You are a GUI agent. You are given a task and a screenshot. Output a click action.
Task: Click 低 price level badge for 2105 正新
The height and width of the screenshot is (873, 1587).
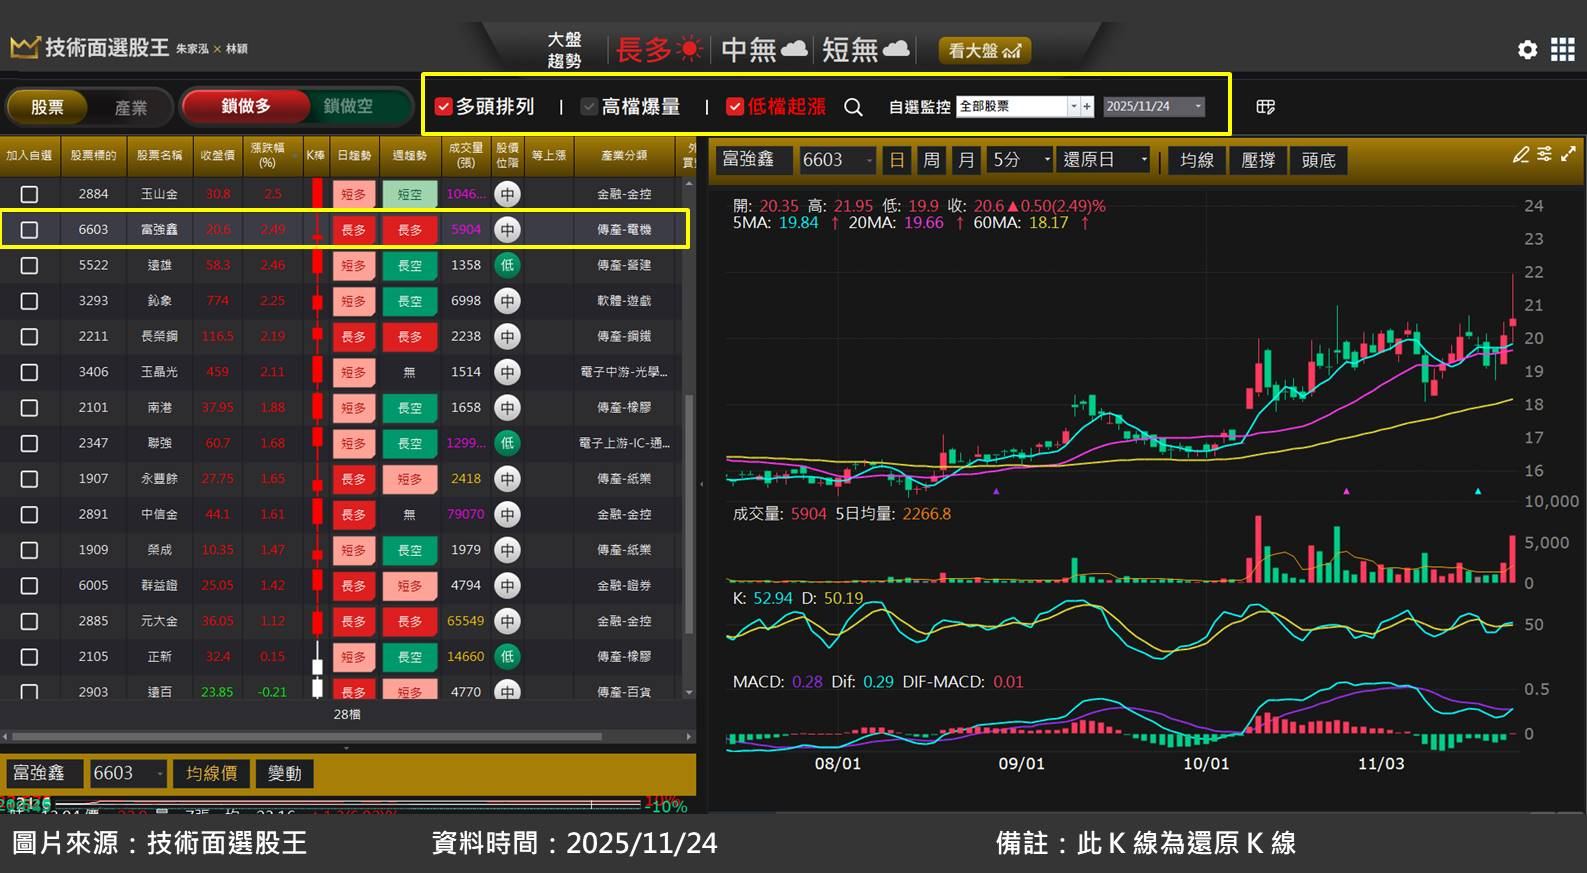(508, 657)
